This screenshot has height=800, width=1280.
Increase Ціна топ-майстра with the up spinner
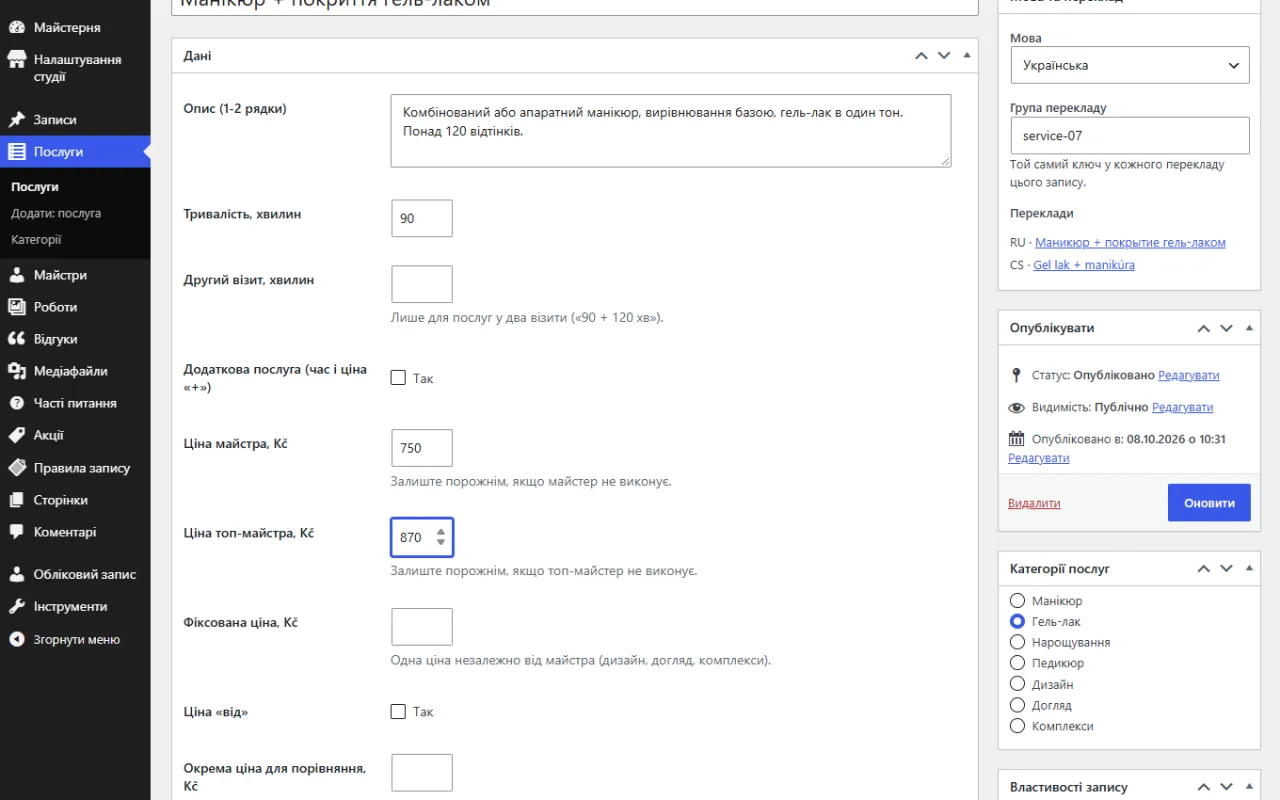[x=441, y=532]
